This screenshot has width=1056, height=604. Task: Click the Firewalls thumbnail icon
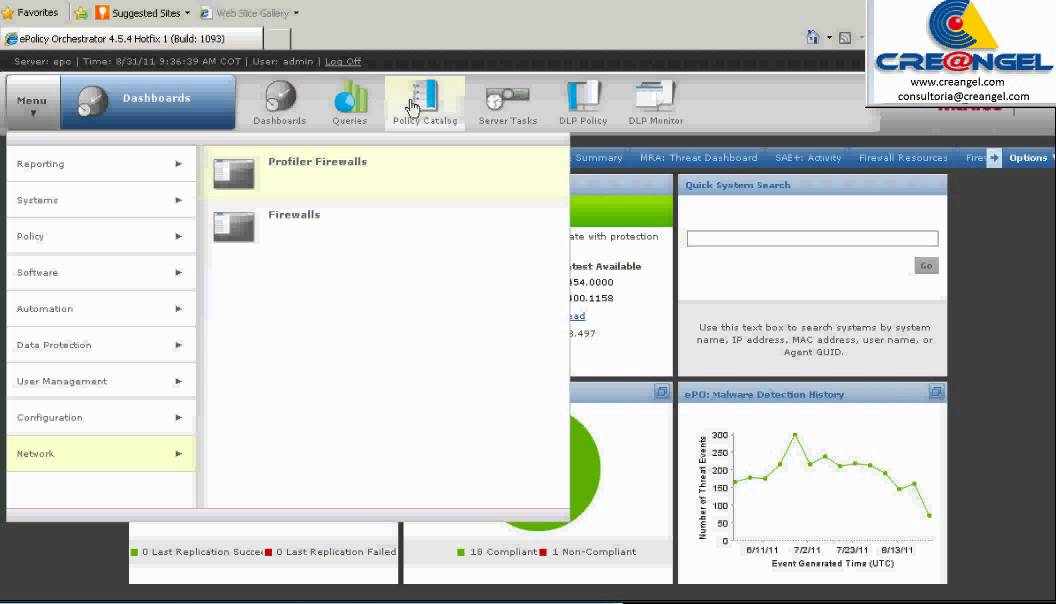[234, 226]
